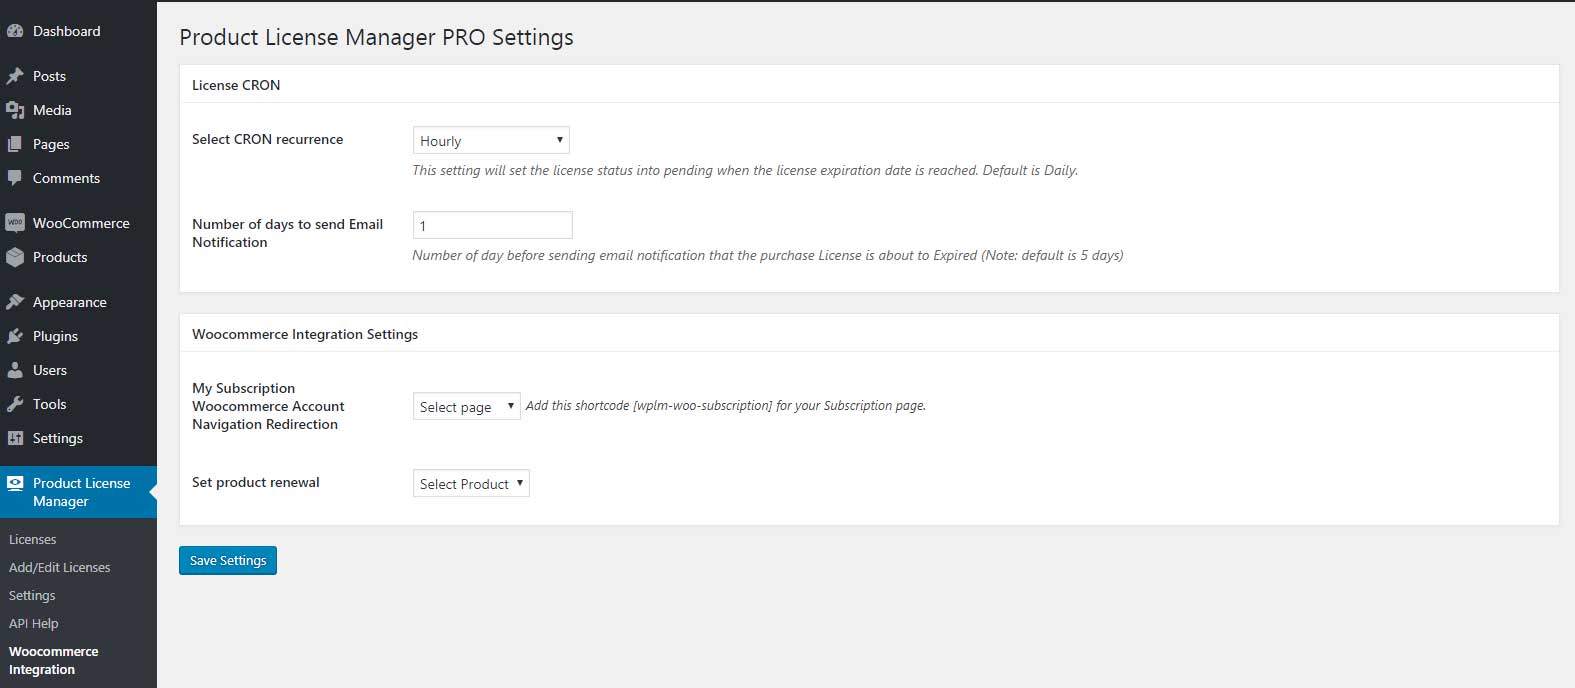Open the Select Product dropdown
Image resolution: width=1575 pixels, height=688 pixels.
click(471, 484)
